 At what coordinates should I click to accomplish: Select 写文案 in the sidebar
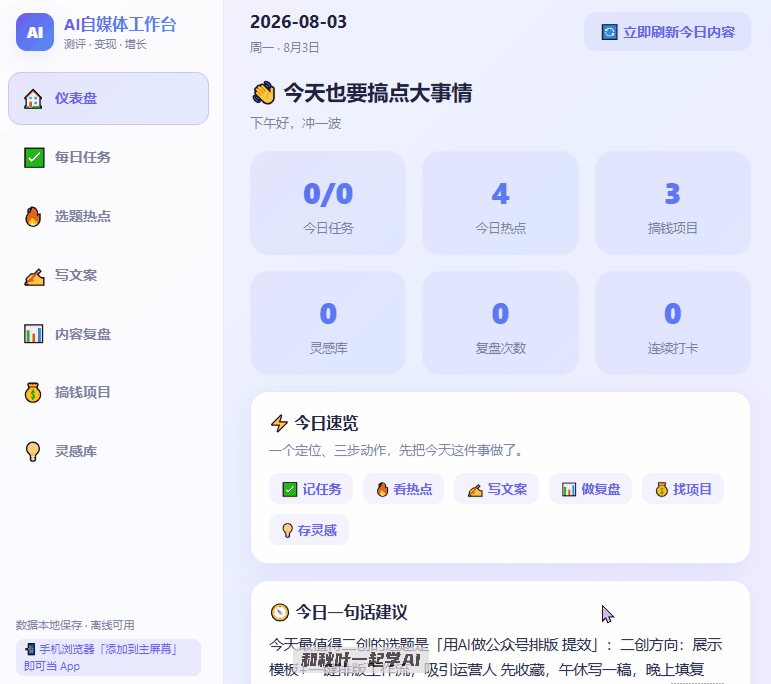109,275
